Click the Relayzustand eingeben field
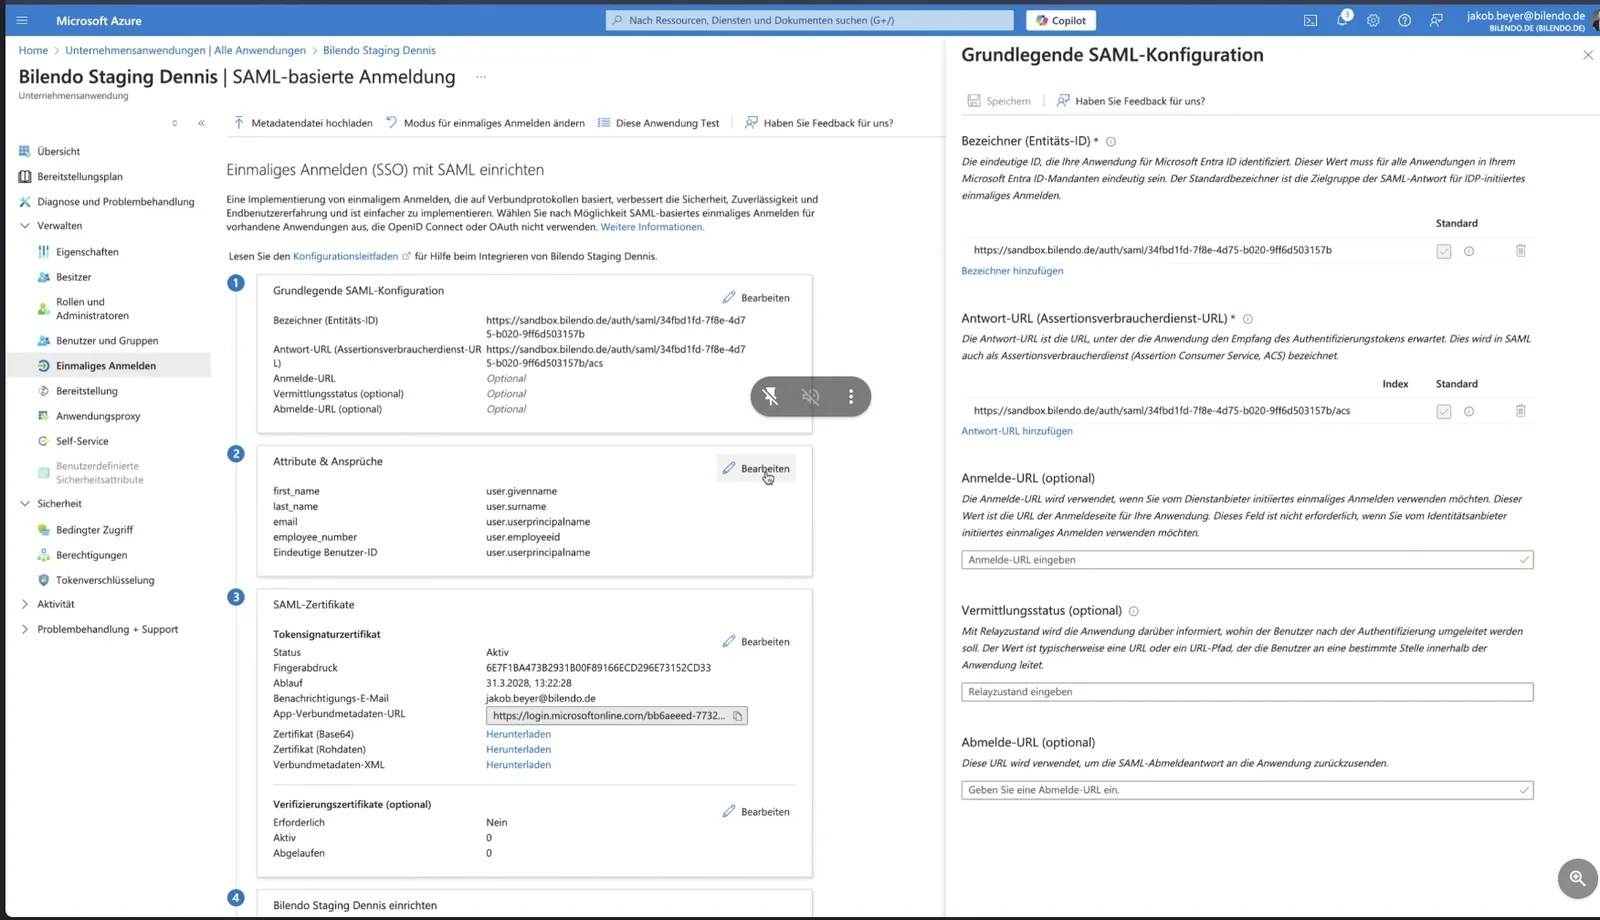 click(x=1247, y=692)
